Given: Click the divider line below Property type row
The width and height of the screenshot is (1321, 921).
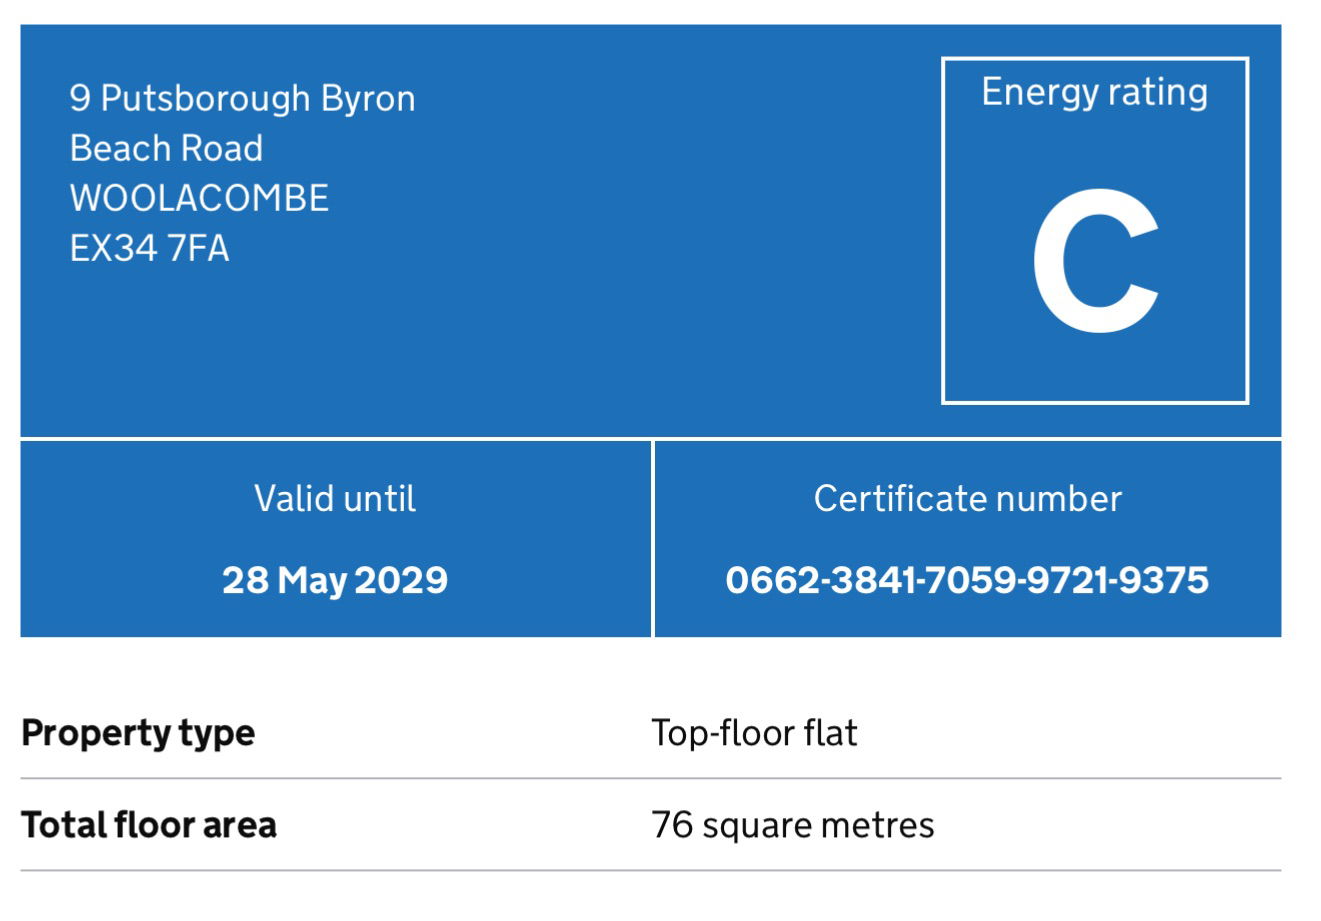Looking at the screenshot, I should pyautogui.click(x=650, y=778).
